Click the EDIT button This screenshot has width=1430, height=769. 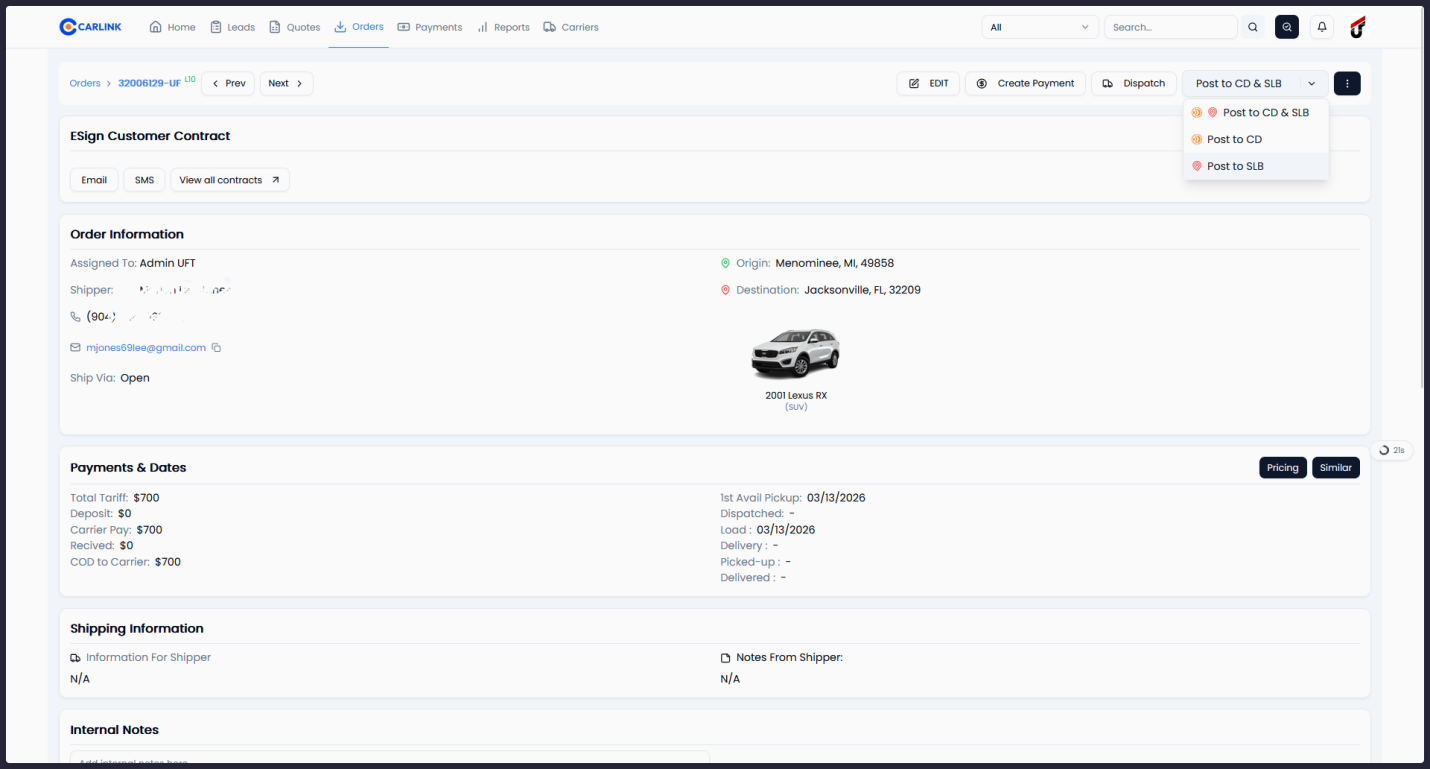click(928, 83)
